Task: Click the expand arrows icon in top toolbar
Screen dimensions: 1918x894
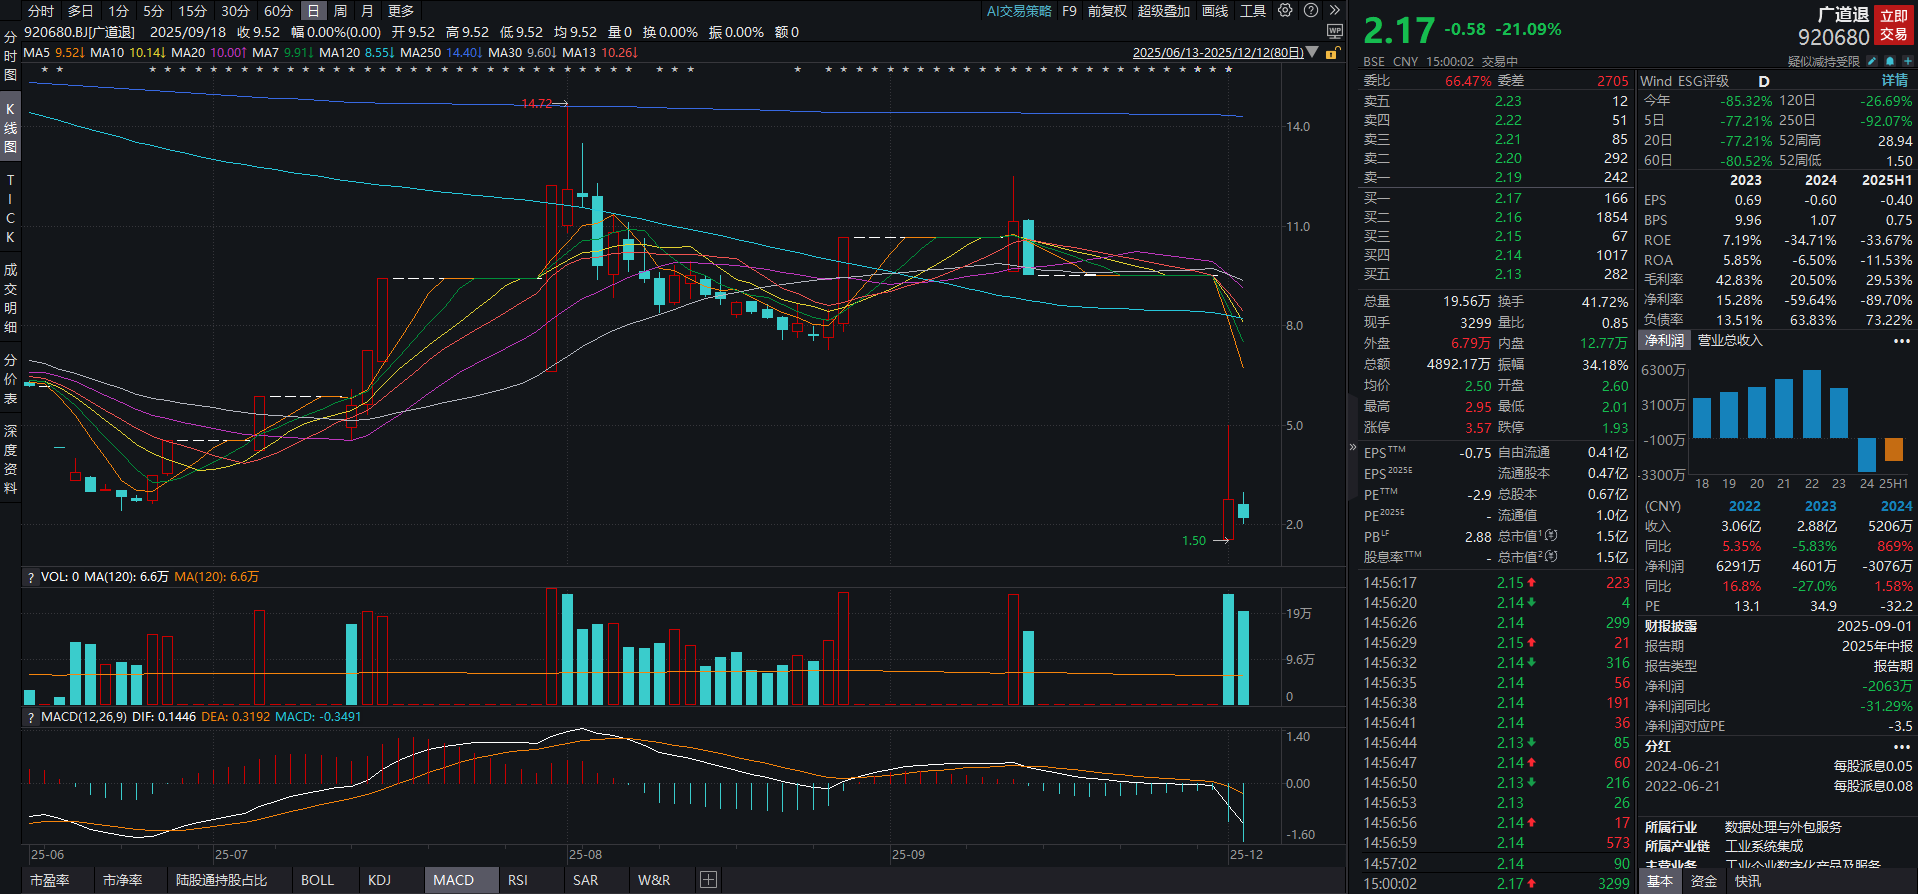Action: (1334, 11)
